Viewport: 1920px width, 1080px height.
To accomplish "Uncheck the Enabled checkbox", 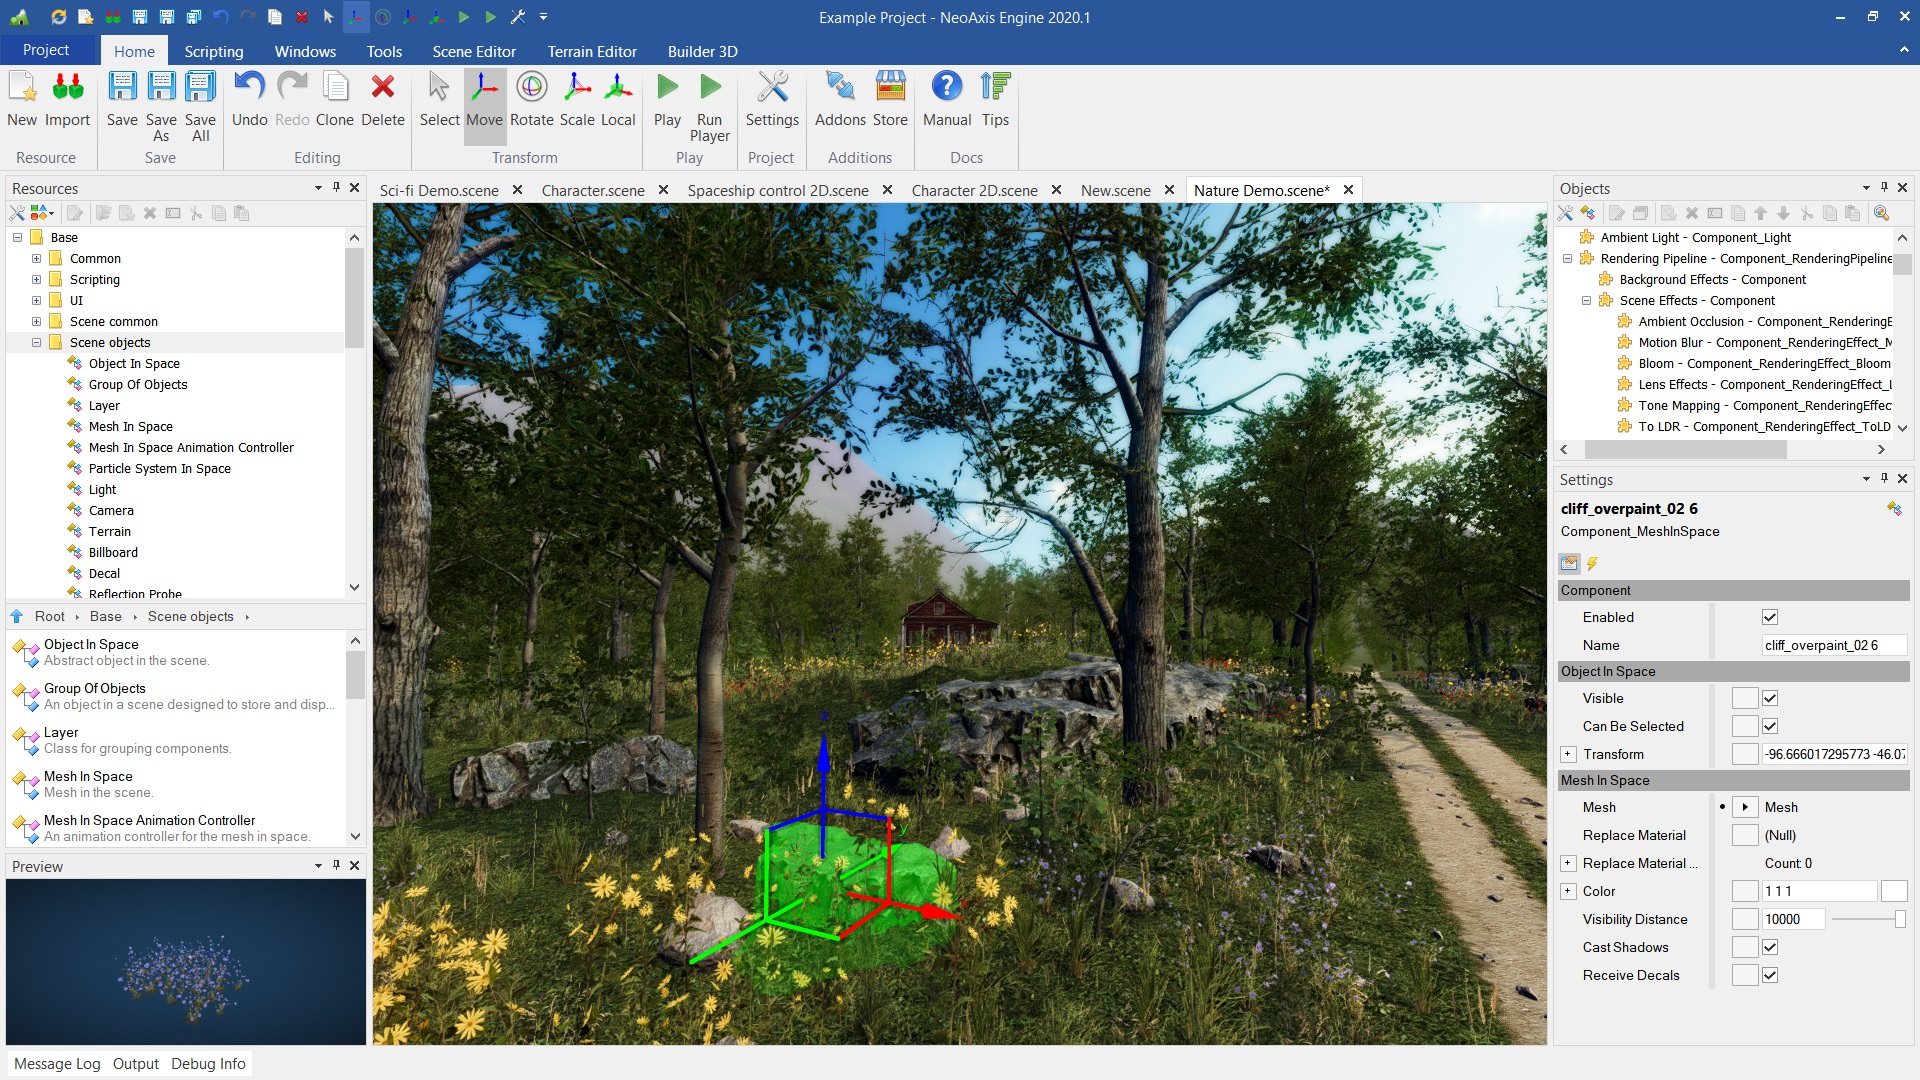I will tap(1769, 617).
